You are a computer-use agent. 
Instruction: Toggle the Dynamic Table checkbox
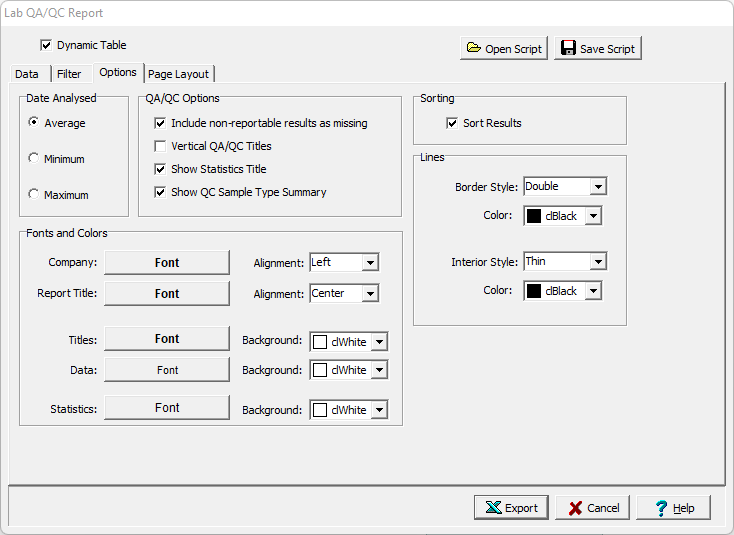(x=46, y=45)
